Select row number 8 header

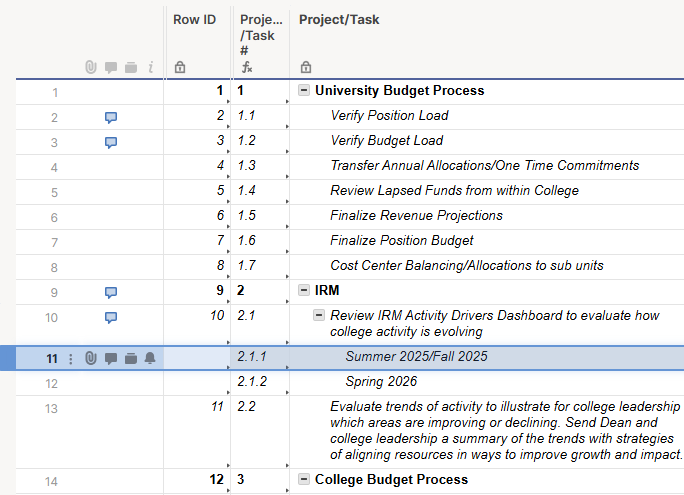click(x=53, y=267)
